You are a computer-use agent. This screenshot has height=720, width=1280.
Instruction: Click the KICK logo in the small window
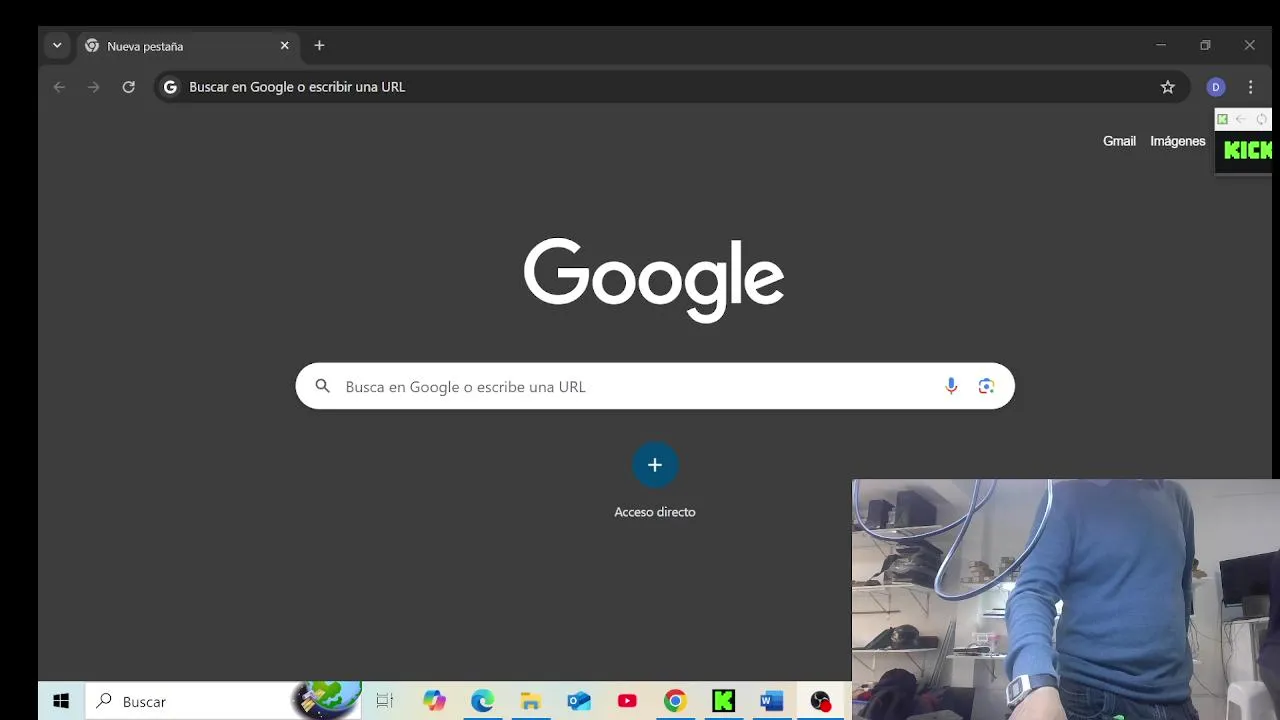(x=1248, y=150)
